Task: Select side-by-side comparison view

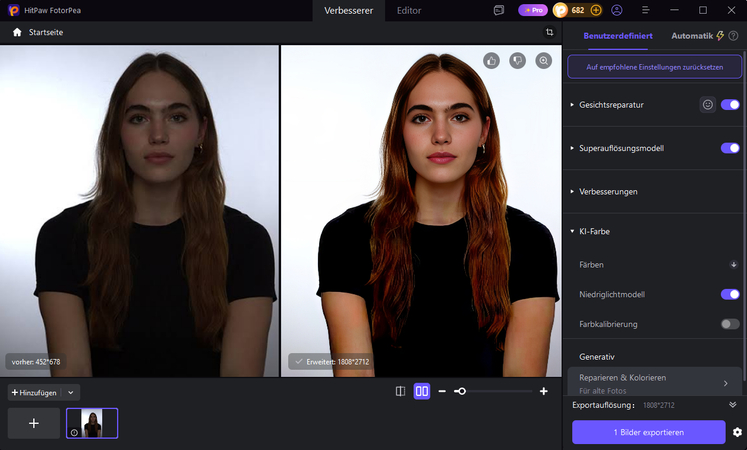Action: point(422,391)
